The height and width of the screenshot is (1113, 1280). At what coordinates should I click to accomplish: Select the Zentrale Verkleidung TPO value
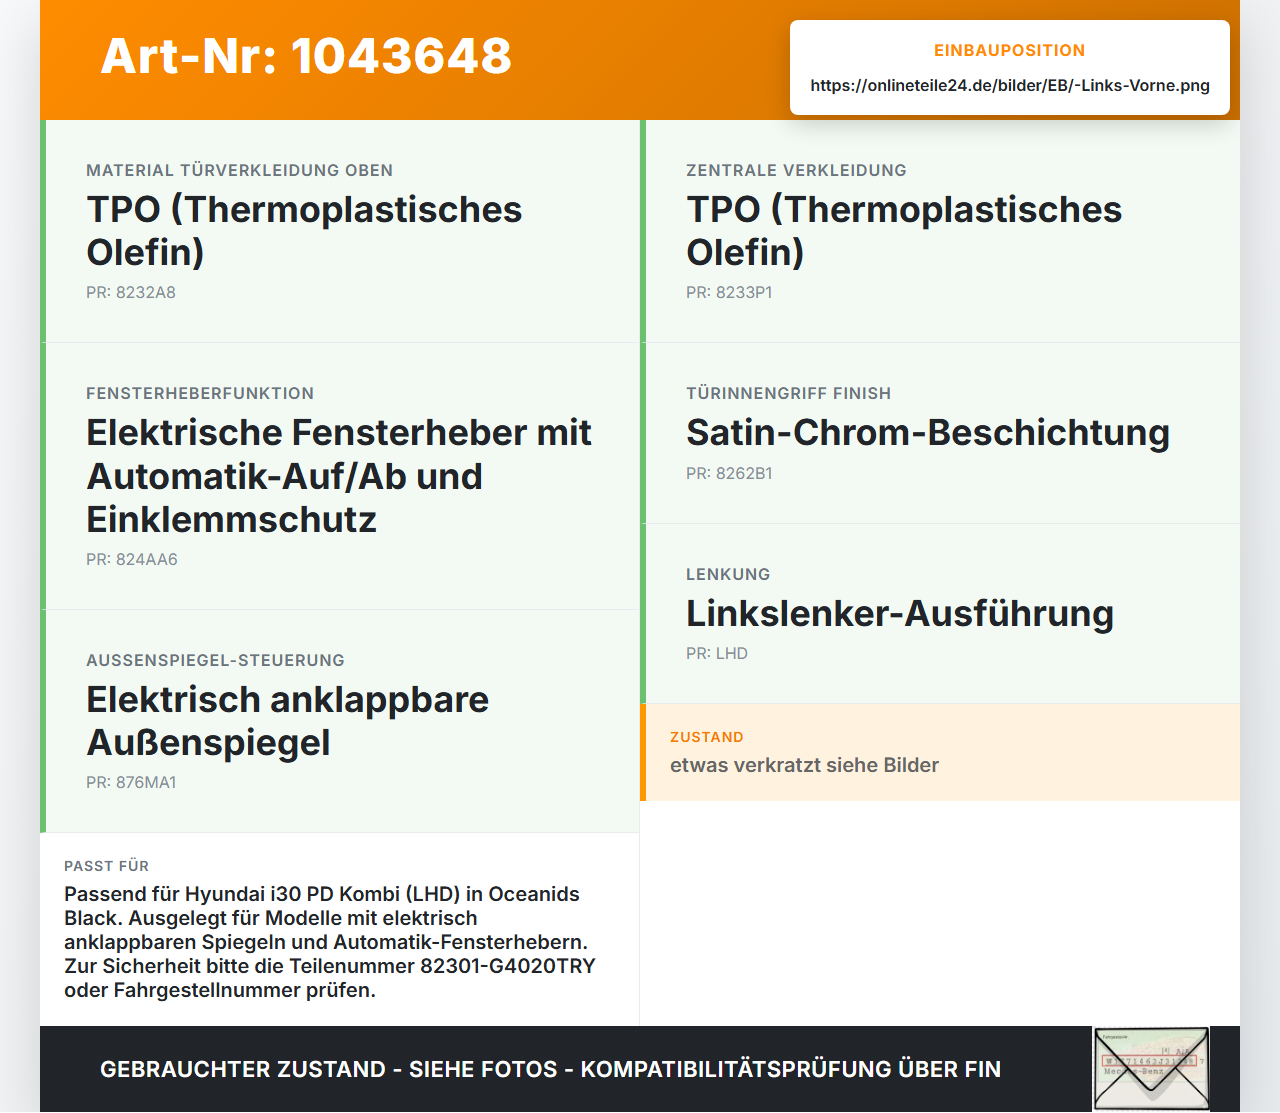[x=904, y=231]
